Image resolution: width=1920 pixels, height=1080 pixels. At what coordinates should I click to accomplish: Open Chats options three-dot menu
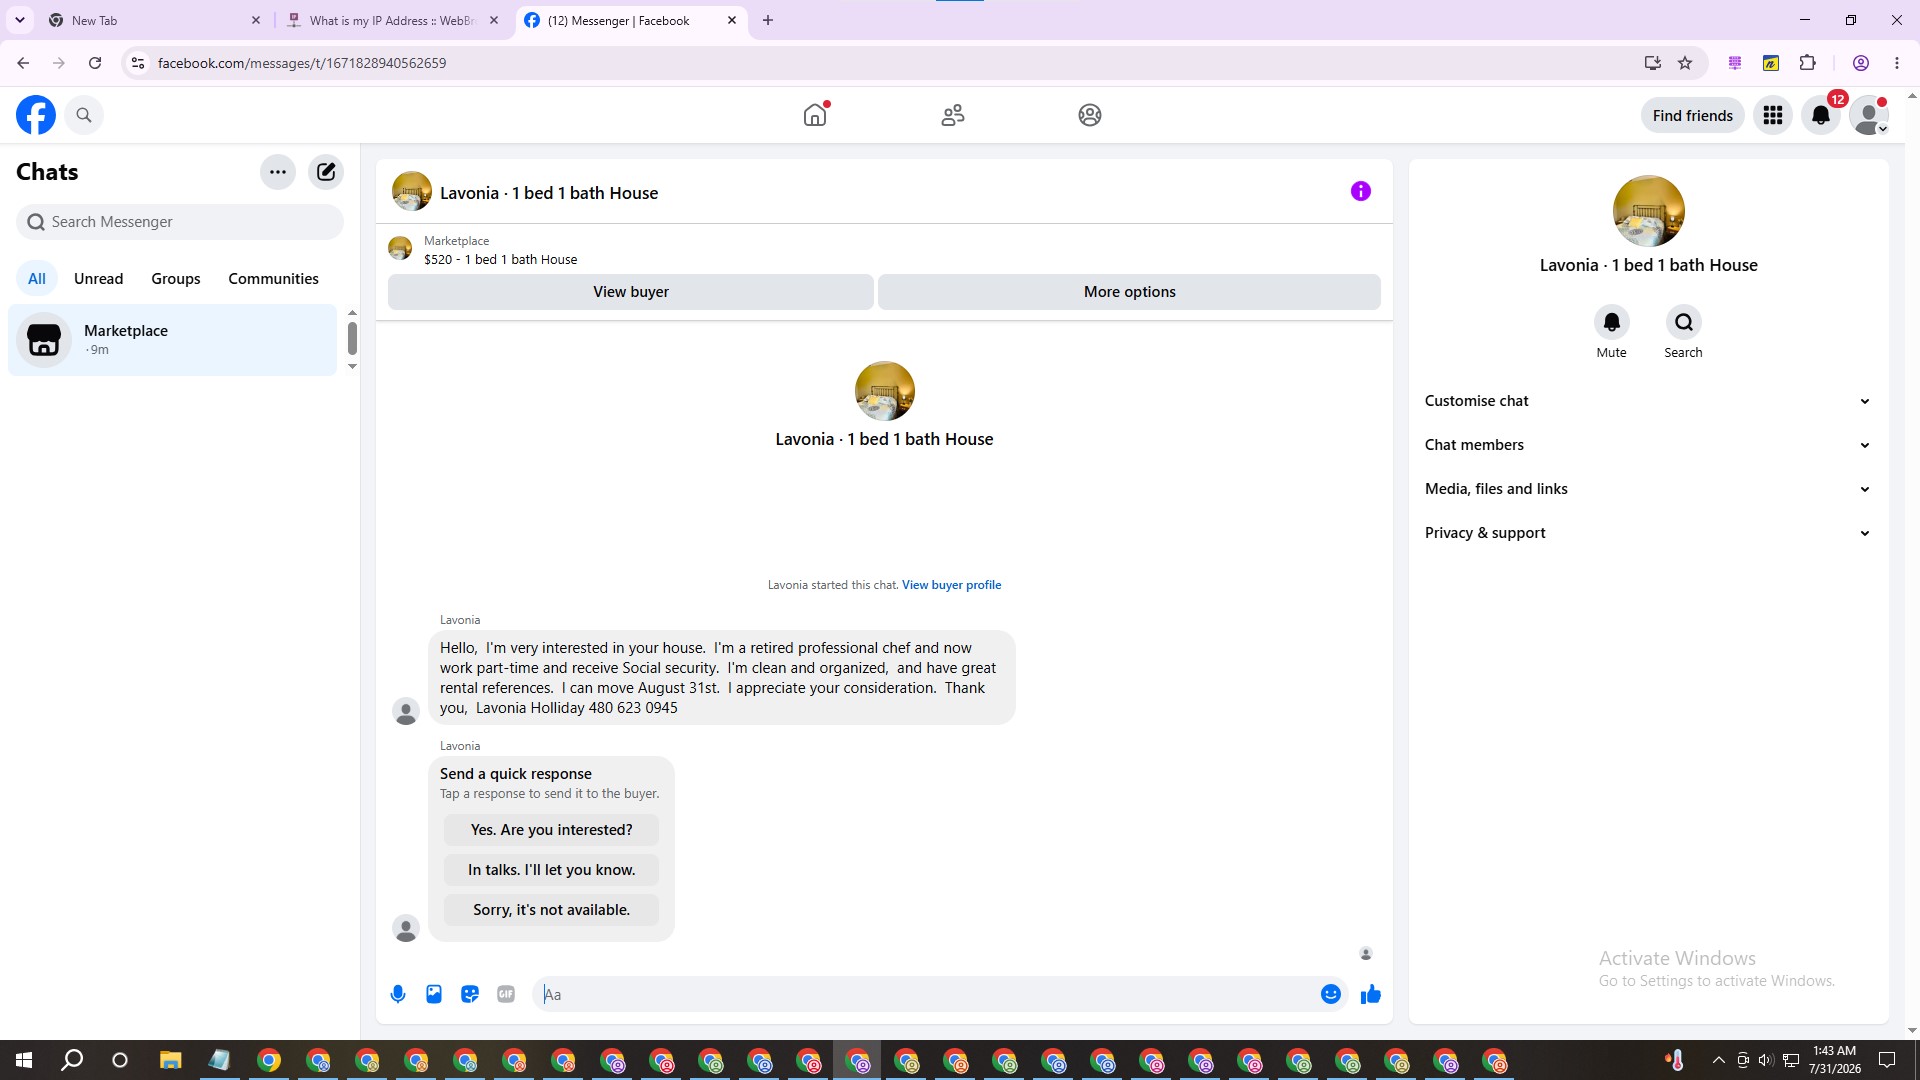(278, 172)
